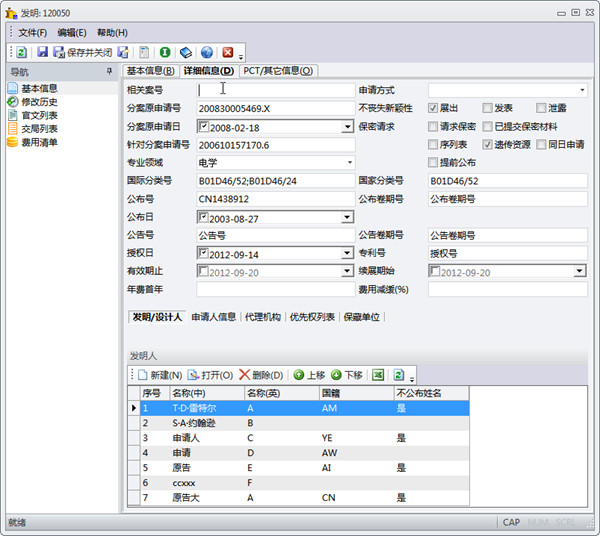Click 下移 to move inventor down
This screenshot has height=536, width=600.
pos(347,375)
